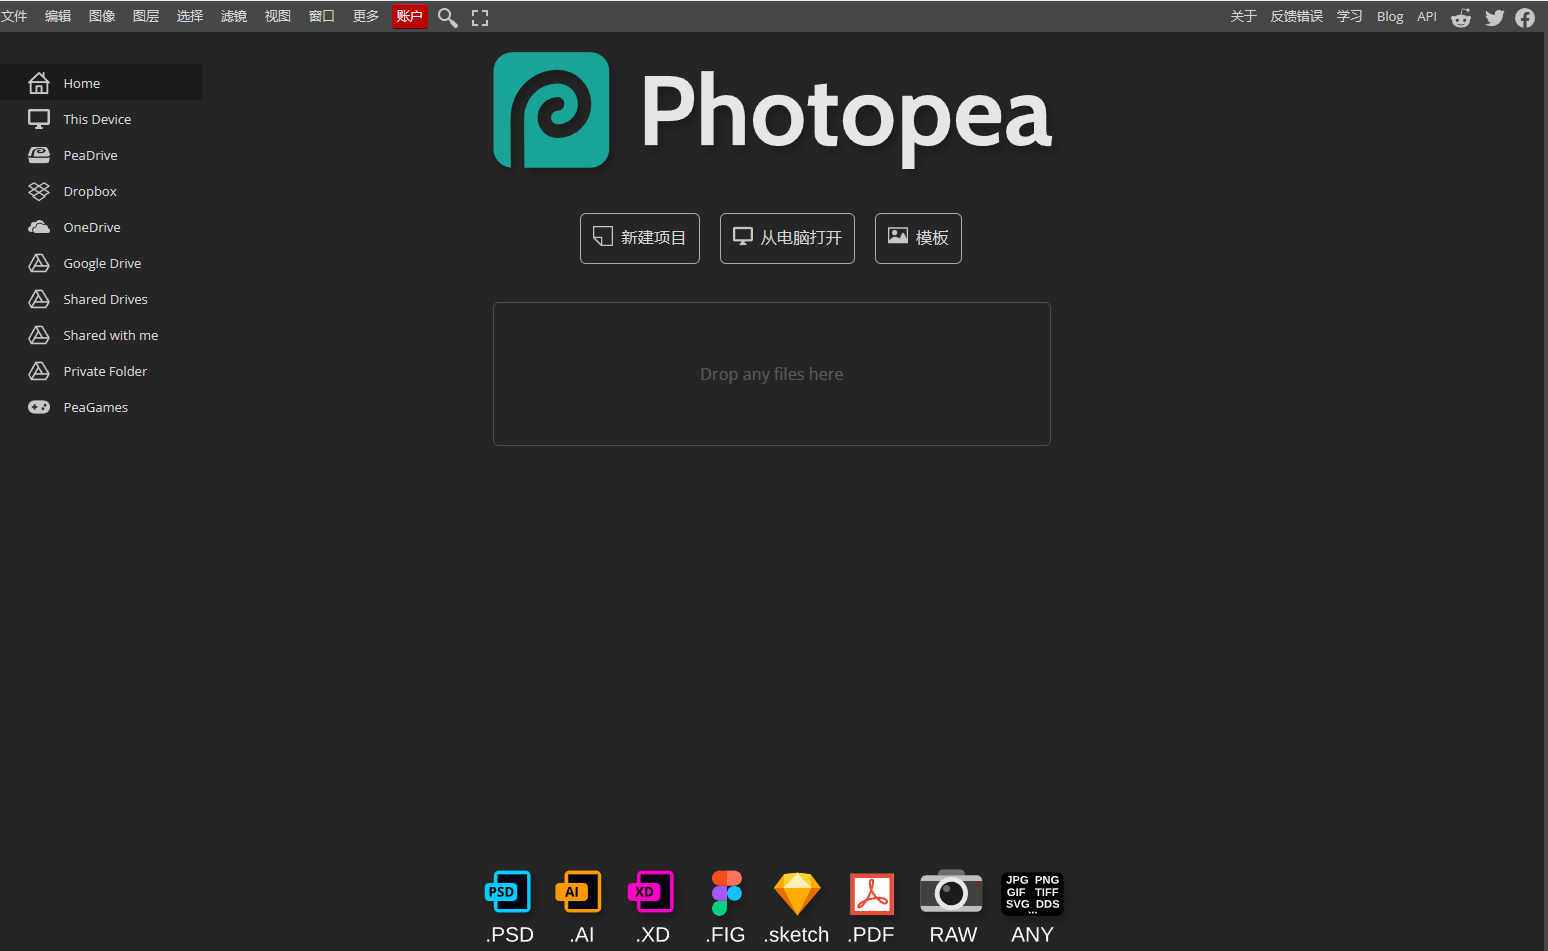Click the ANY image formats icon
The height and width of the screenshot is (951, 1548).
(1031, 891)
